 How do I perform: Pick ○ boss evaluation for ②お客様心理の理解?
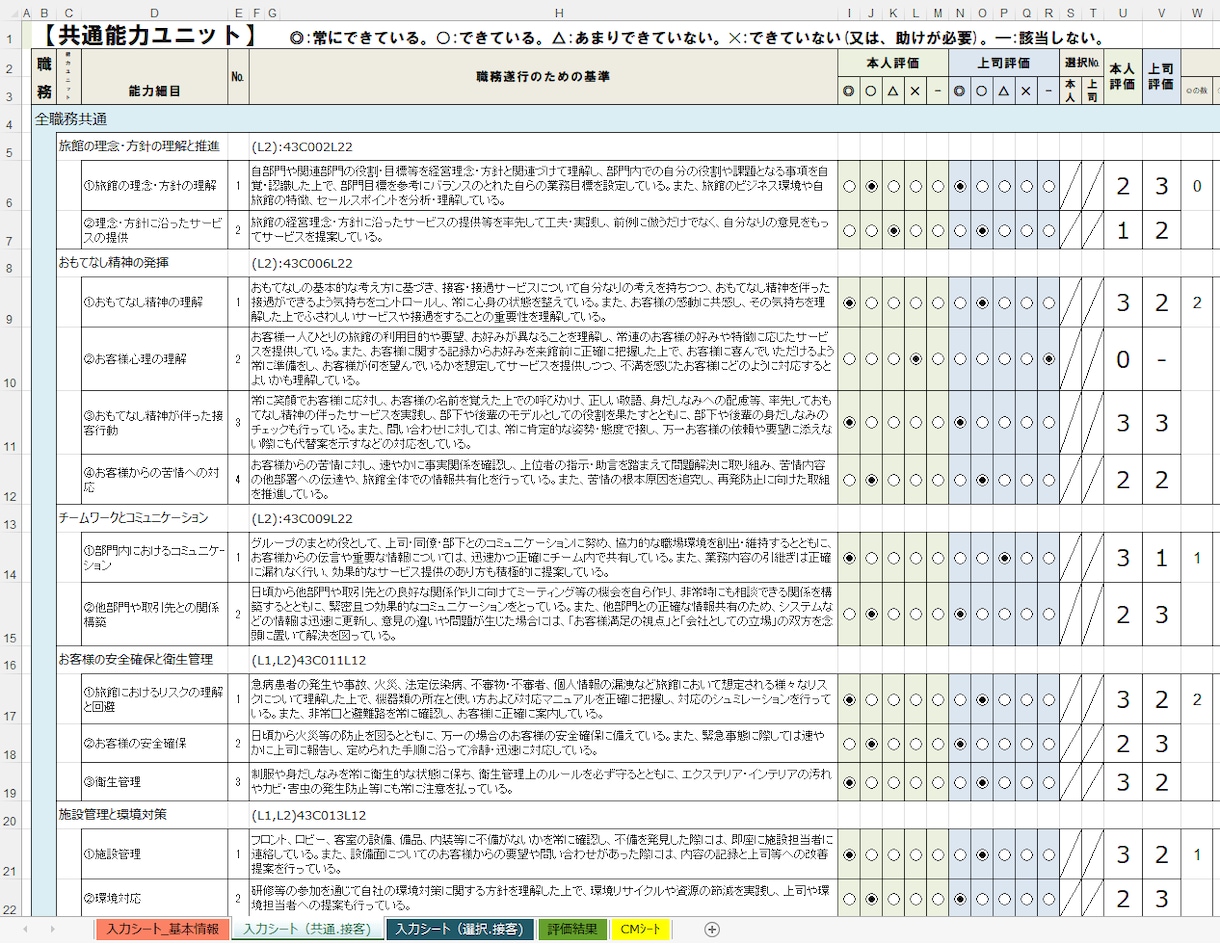pyautogui.click(x=982, y=359)
